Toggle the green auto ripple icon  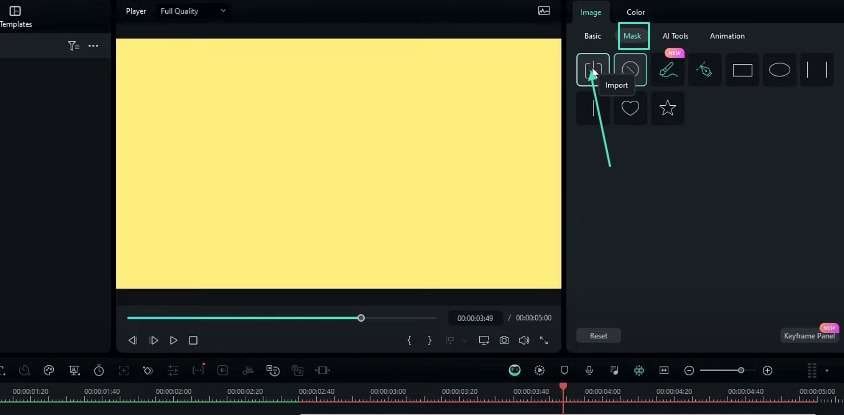(x=639, y=370)
